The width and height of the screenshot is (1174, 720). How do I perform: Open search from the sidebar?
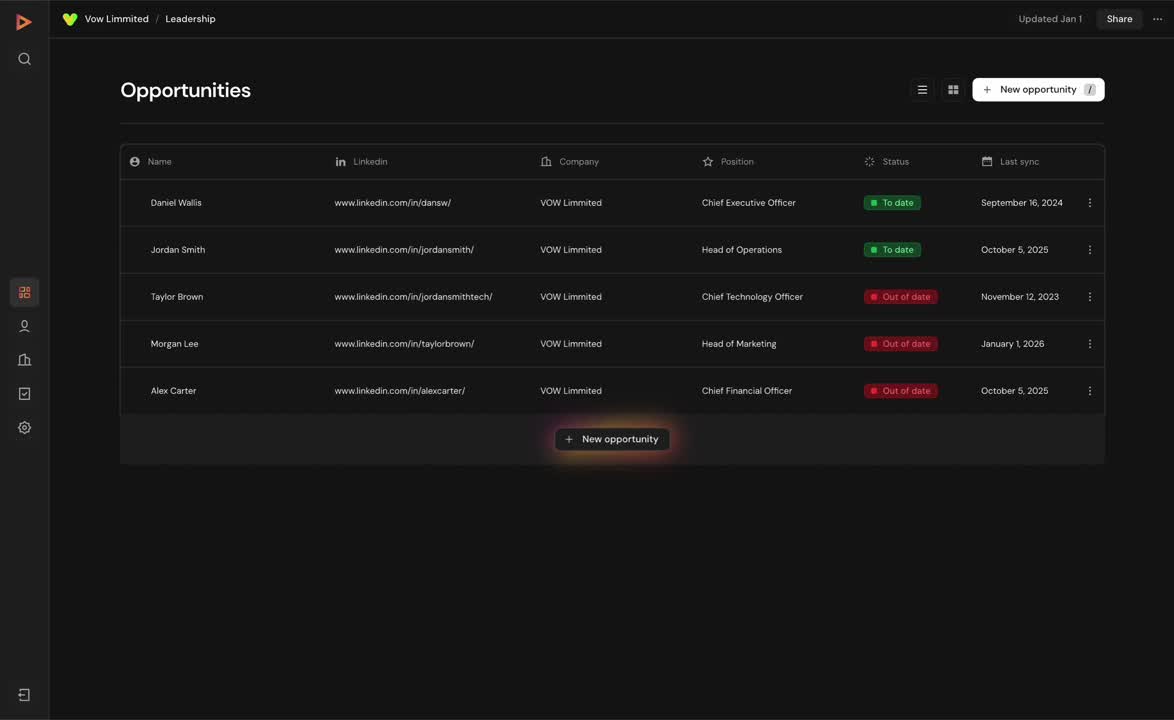[24, 58]
